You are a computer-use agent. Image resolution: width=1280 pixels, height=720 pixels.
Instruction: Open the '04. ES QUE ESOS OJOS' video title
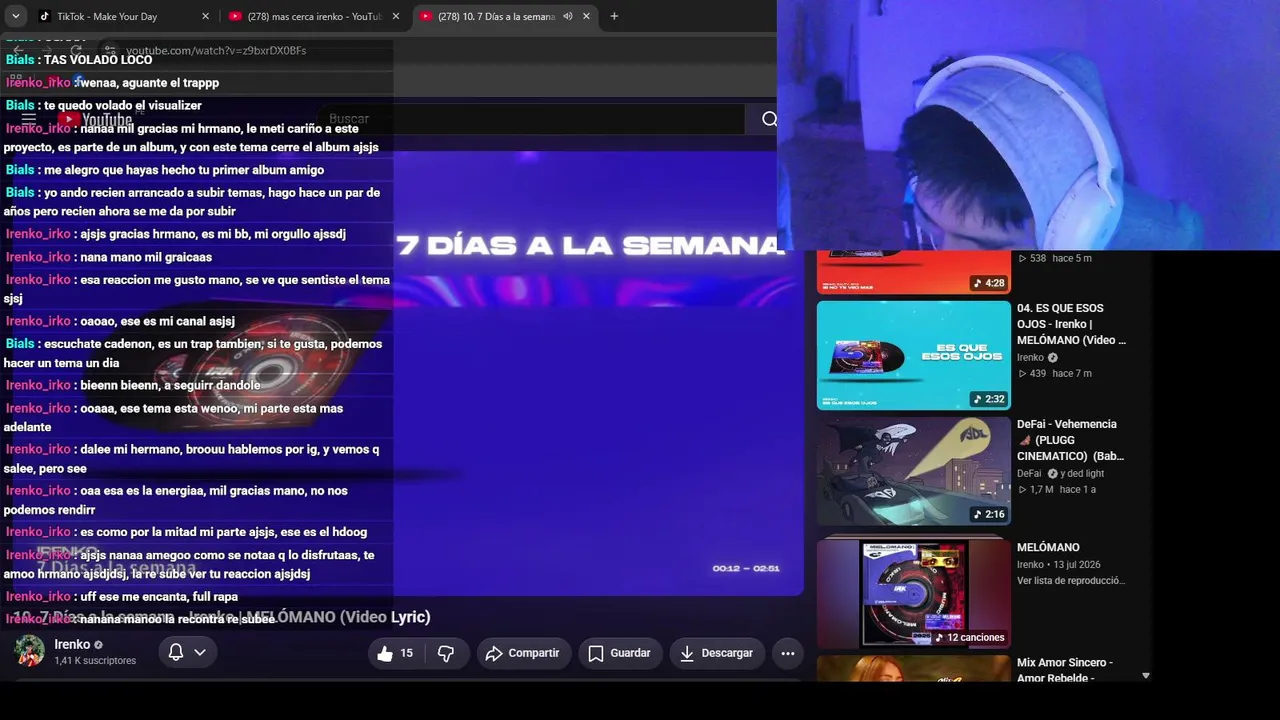point(1071,324)
